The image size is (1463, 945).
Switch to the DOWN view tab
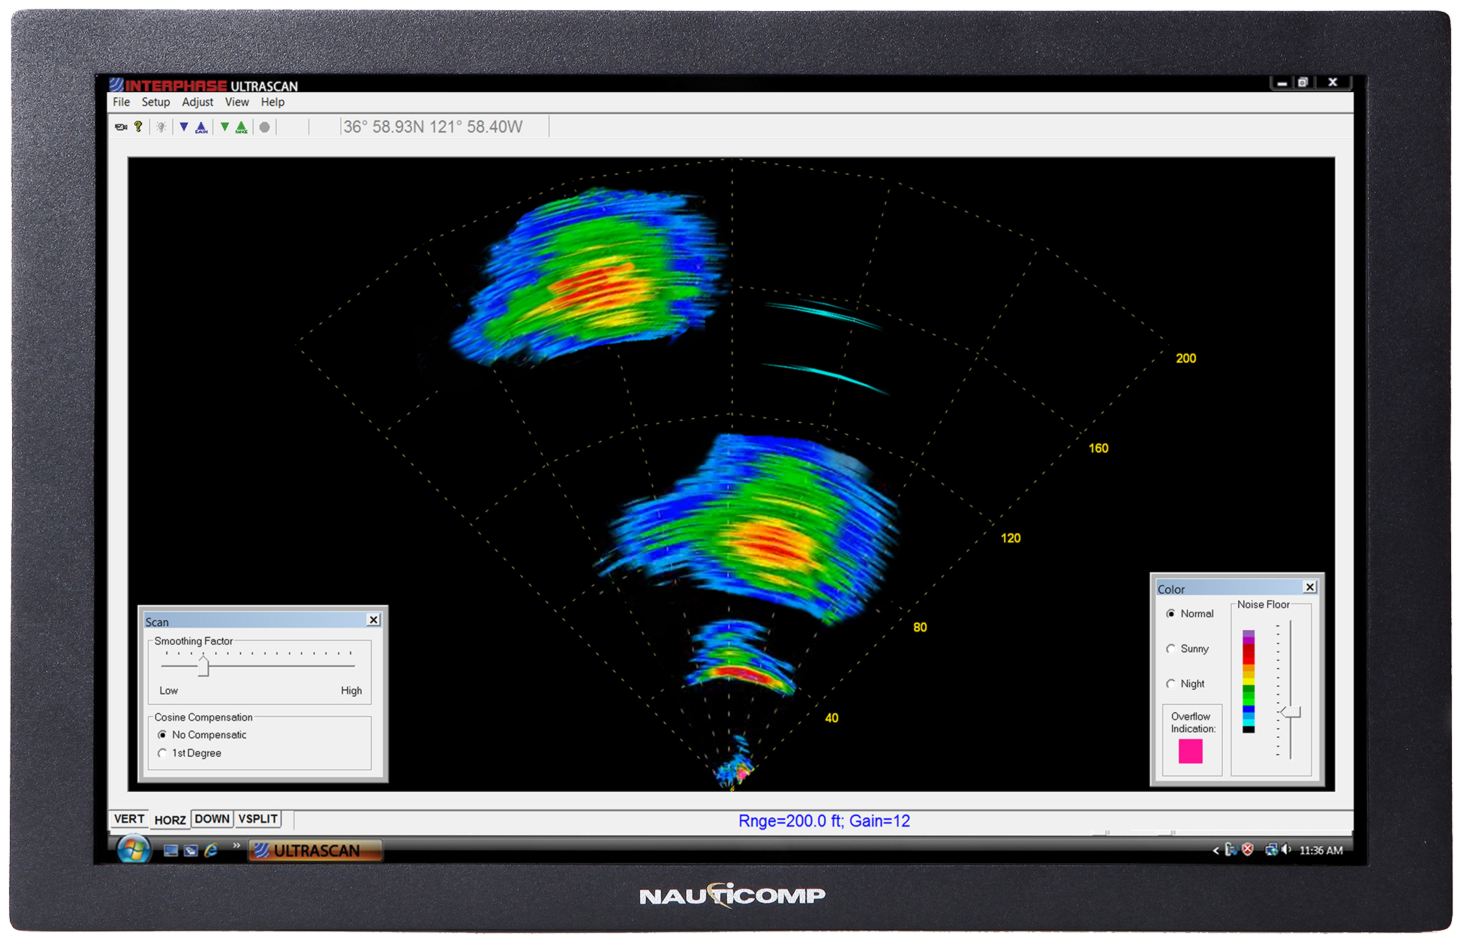coord(212,819)
